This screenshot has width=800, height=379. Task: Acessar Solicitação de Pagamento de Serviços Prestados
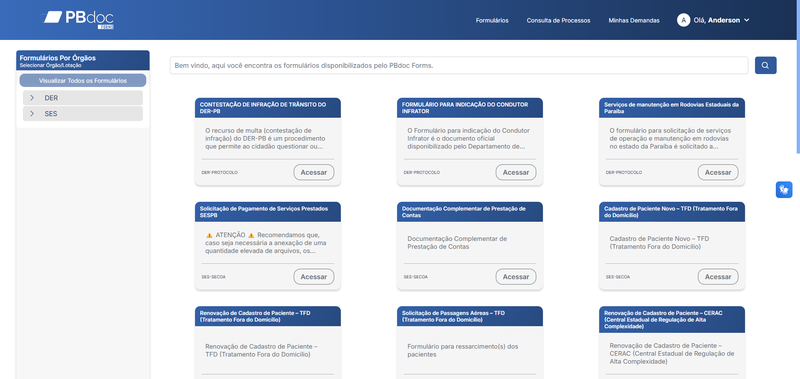click(314, 277)
